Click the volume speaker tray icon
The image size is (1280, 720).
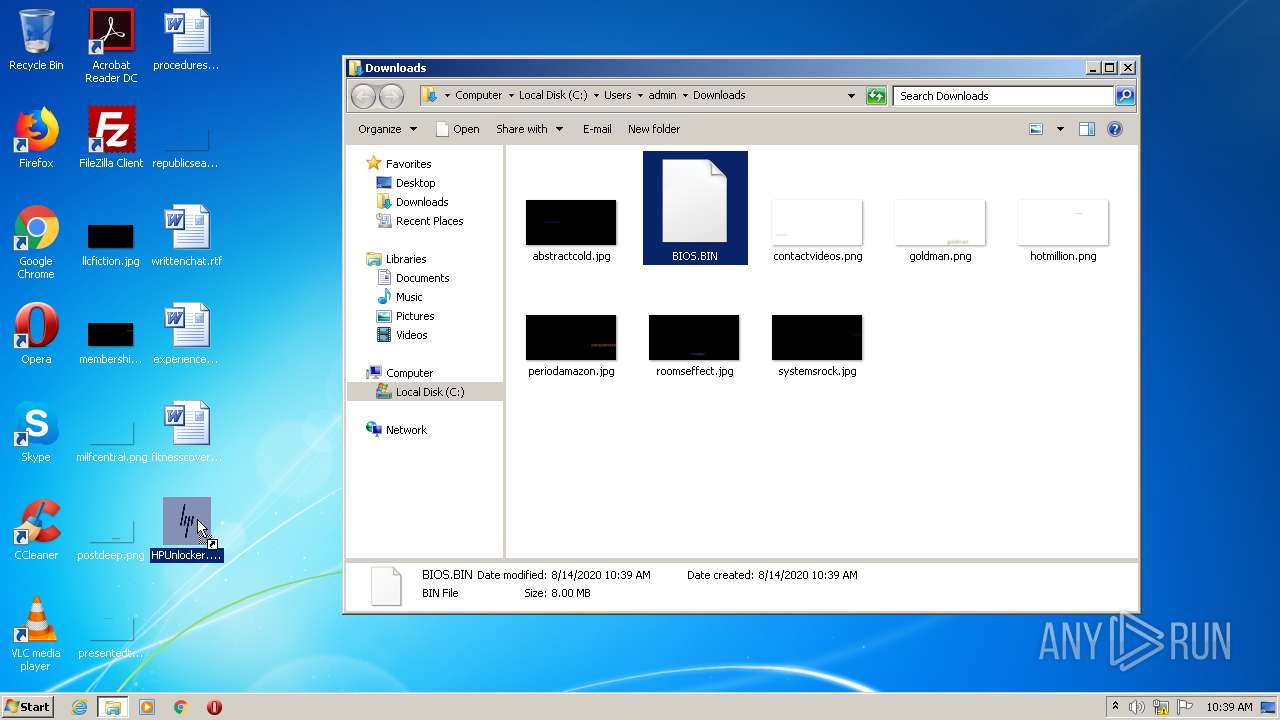coord(1137,707)
